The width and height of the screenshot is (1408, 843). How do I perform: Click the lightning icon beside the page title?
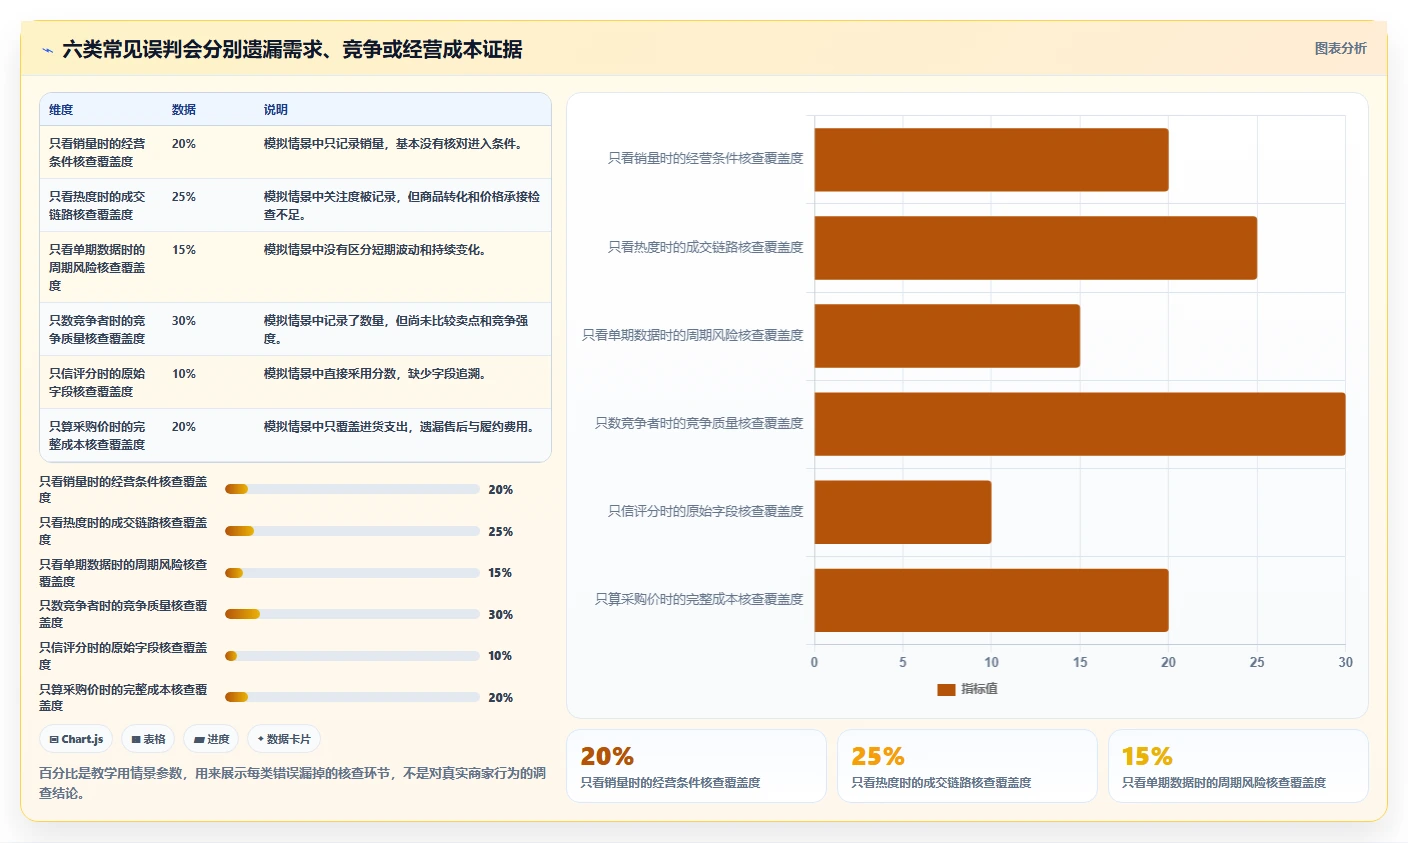(x=47, y=50)
